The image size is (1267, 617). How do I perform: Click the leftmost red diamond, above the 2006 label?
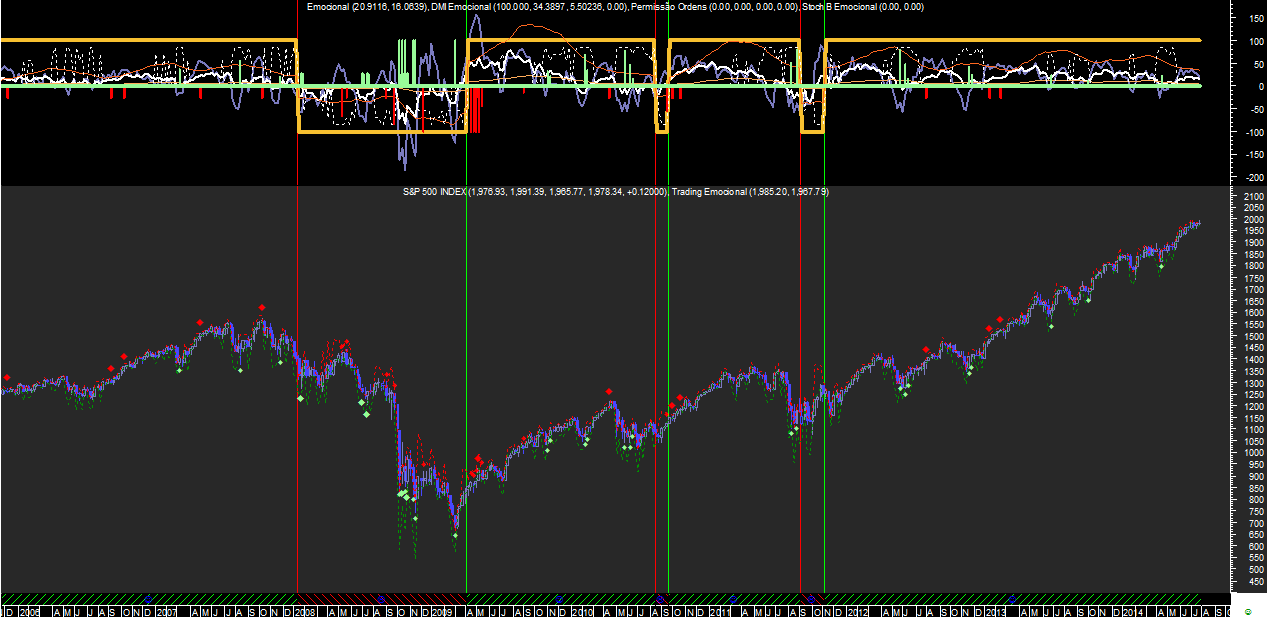coord(7,378)
